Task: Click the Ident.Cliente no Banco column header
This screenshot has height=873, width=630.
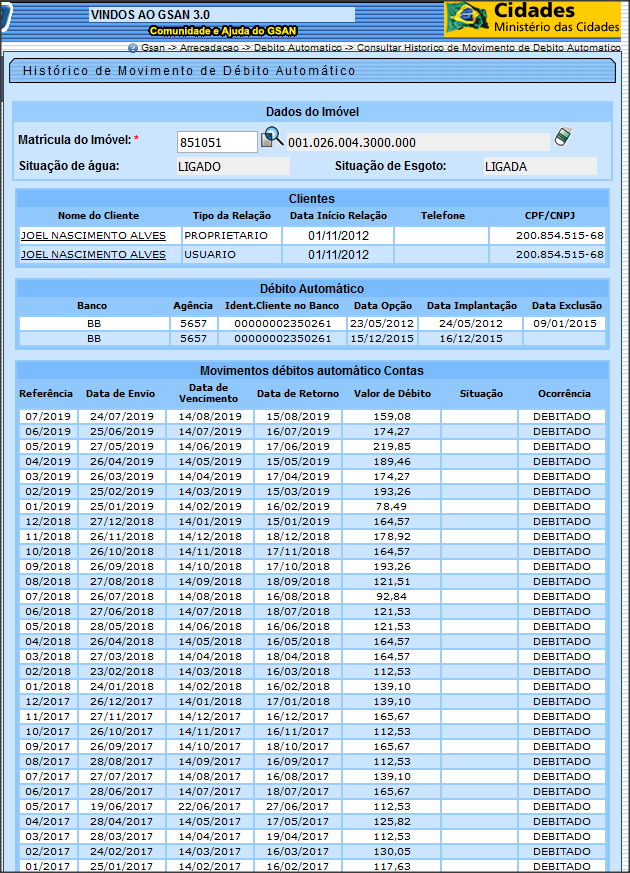Action: [282, 306]
